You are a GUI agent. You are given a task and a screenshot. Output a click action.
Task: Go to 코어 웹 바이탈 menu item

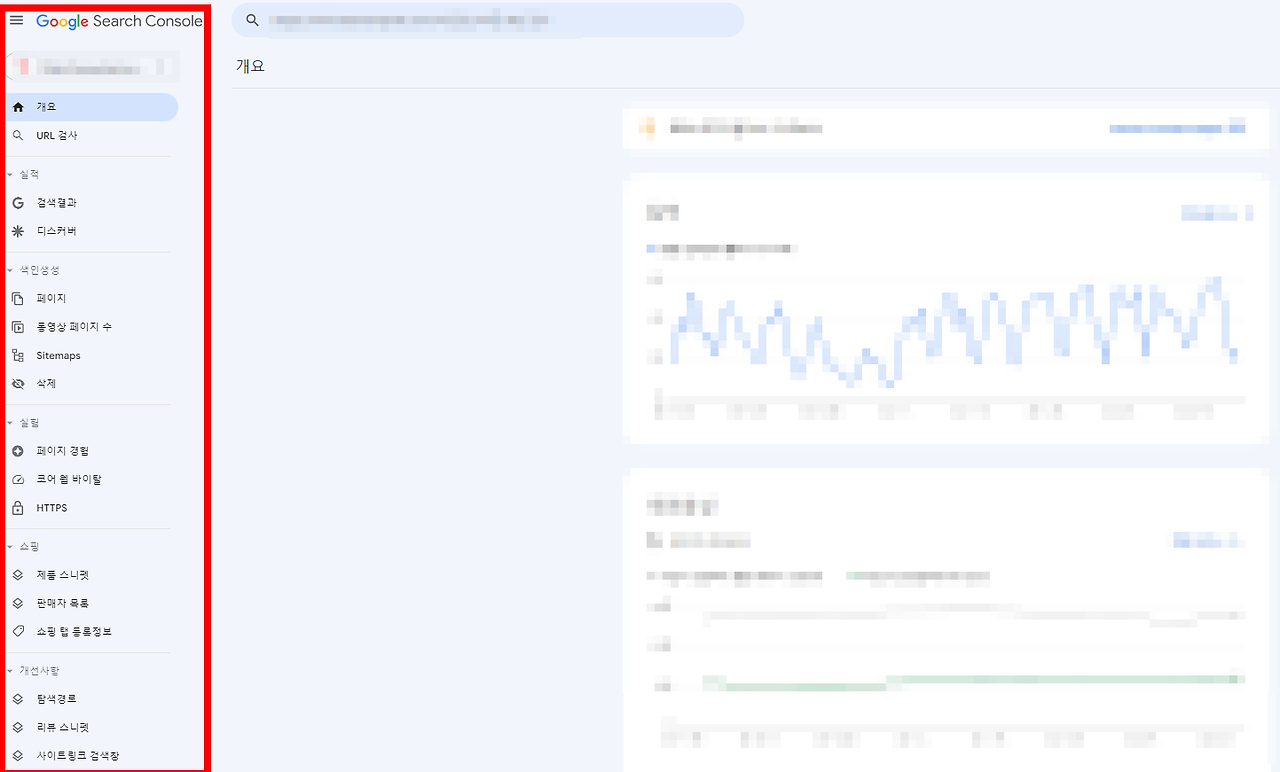tap(92, 480)
